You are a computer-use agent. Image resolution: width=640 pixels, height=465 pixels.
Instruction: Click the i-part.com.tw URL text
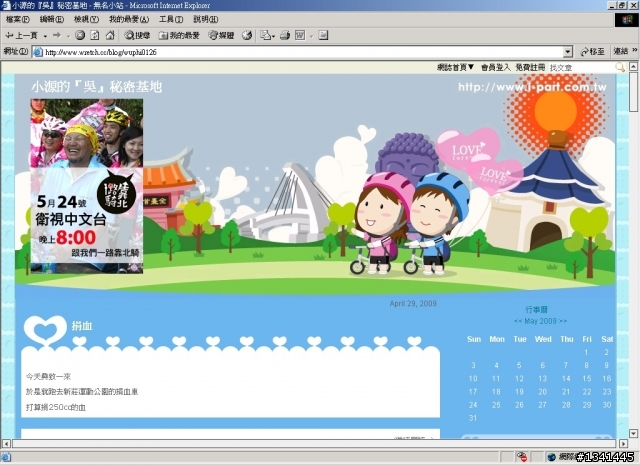tap(532, 87)
